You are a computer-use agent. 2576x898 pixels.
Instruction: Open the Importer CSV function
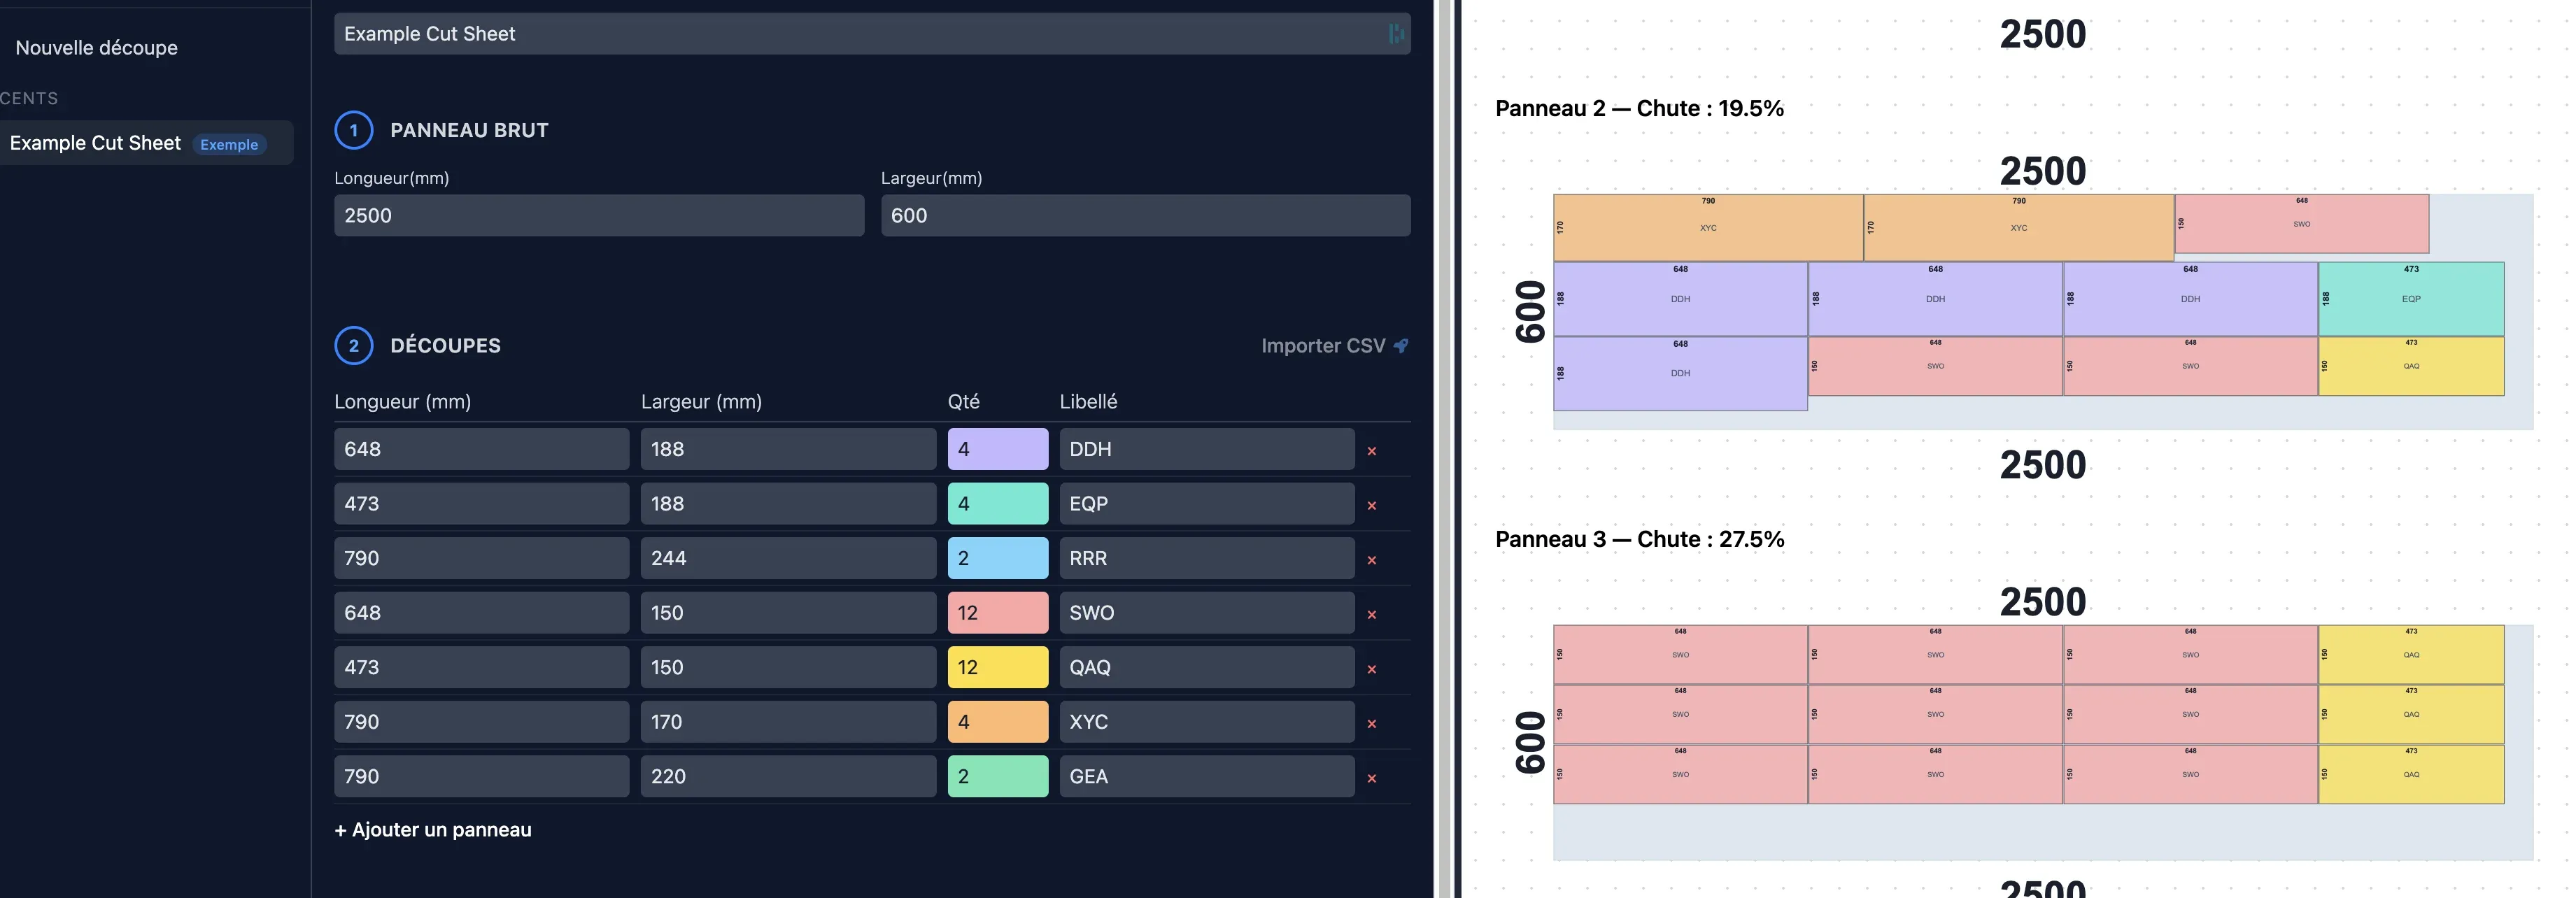1322,346
